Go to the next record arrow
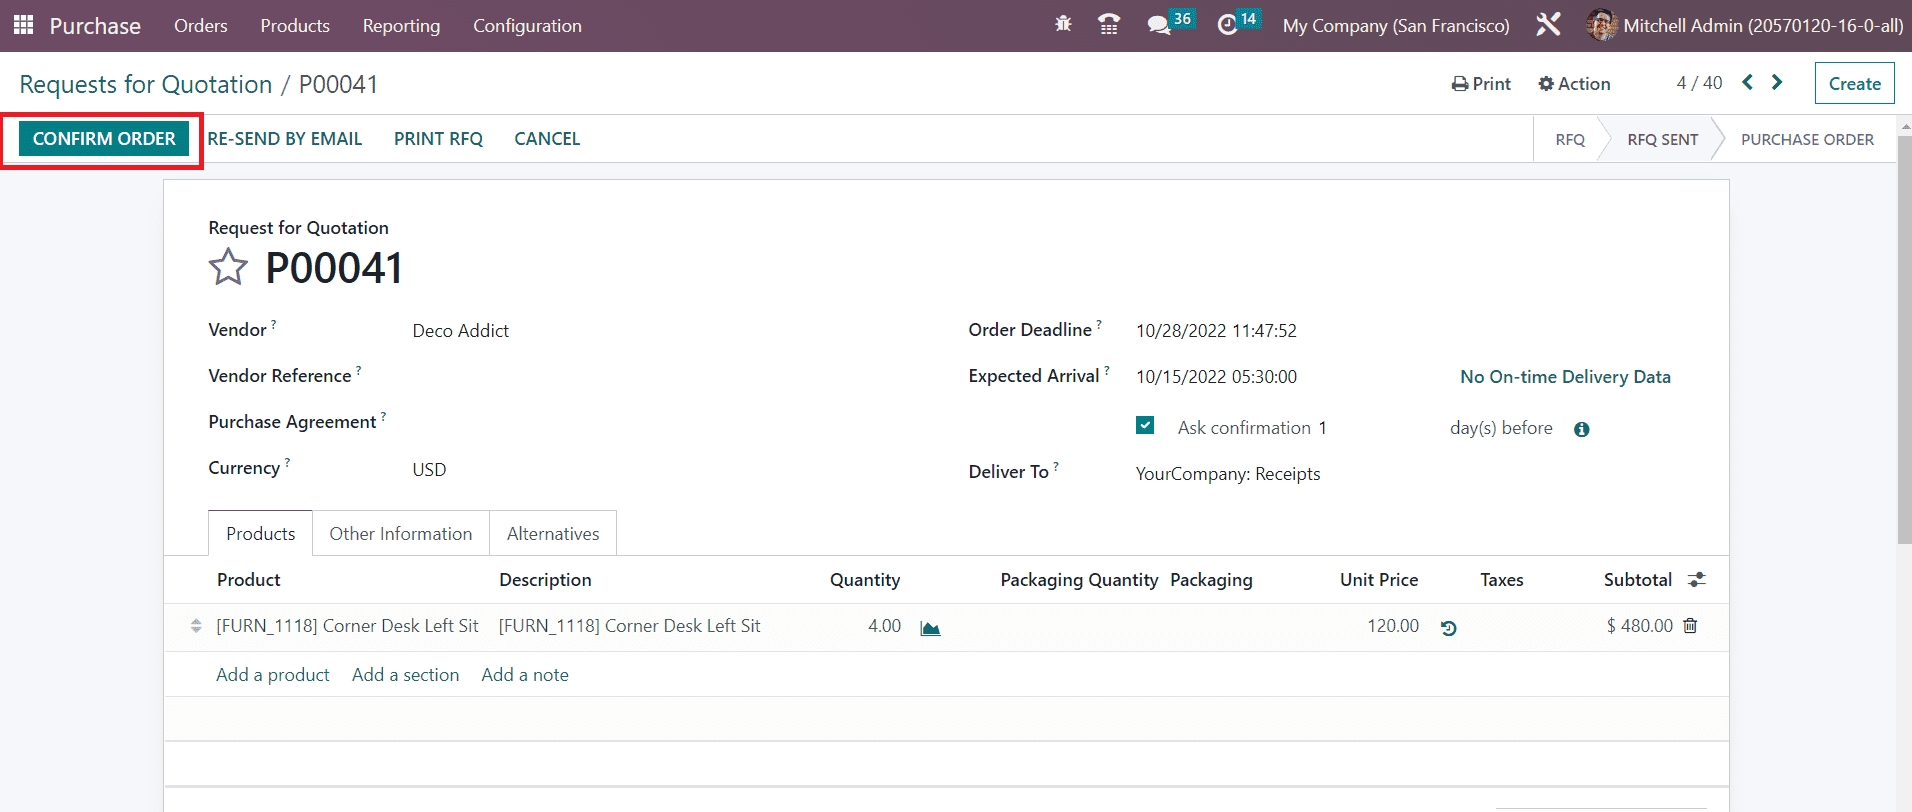Viewport: 1912px width, 812px height. [x=1777, y=83]
